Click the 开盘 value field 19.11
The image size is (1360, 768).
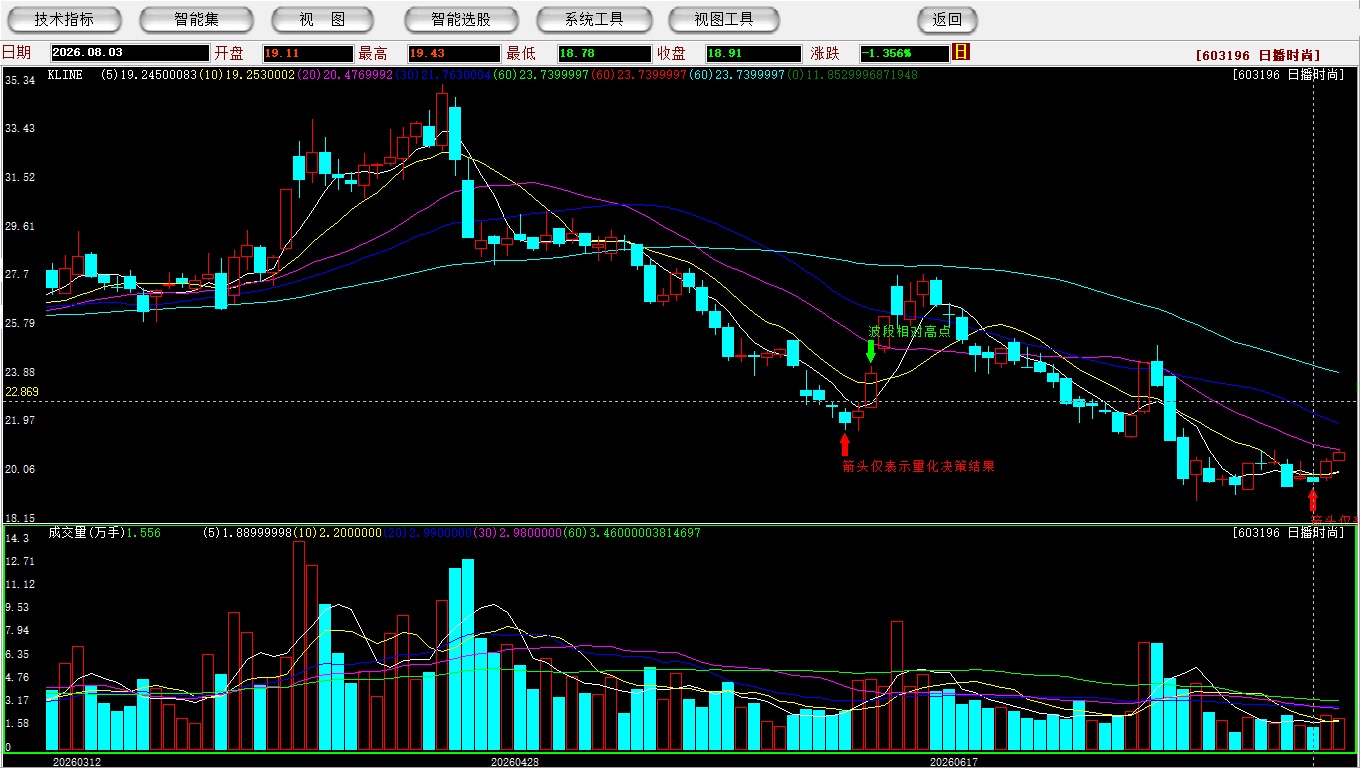[308, 53]
